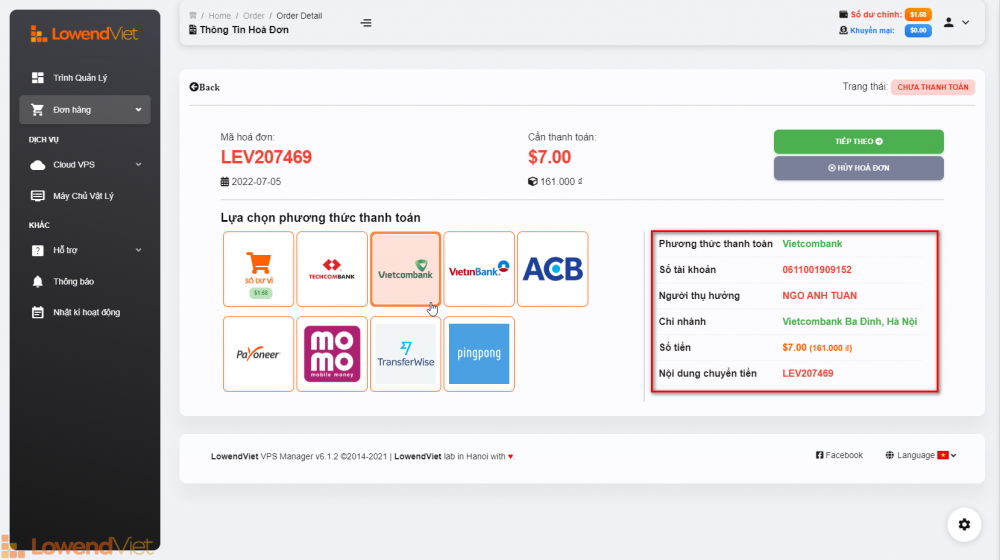Click the Vietnam flag icon
Viewport: 1000px width, 560px height.
[x=943, y=455]
